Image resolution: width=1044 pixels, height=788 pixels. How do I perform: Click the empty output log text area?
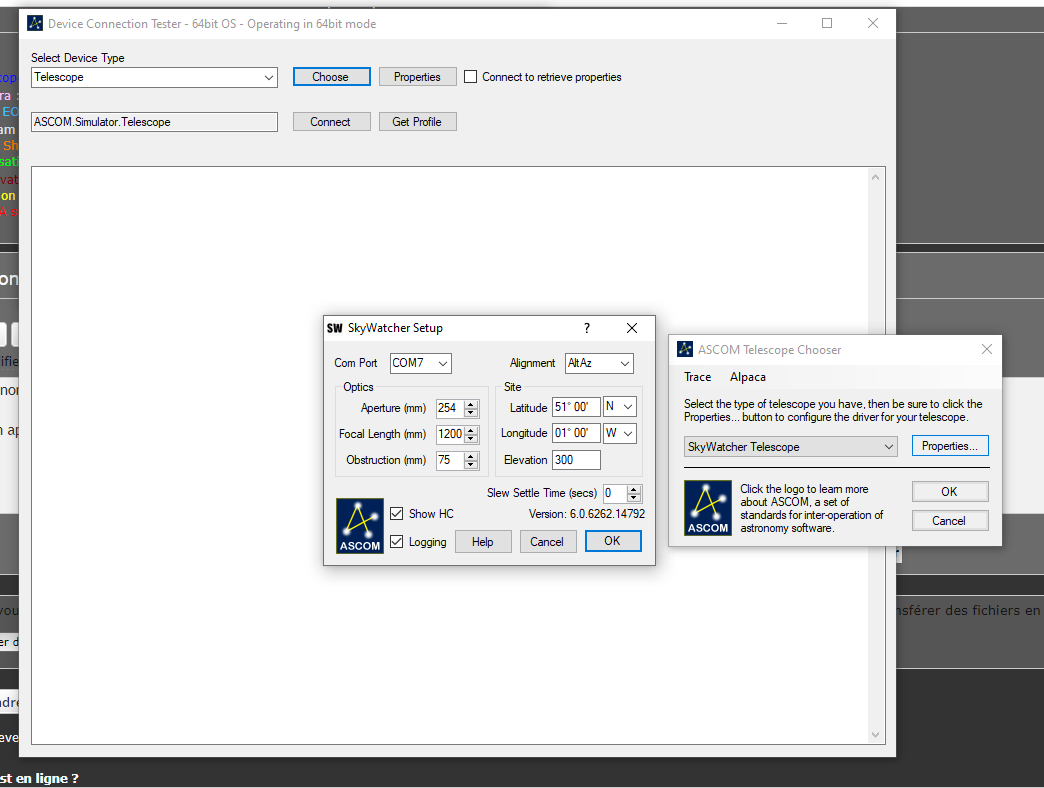pyautogui.click(x=450, y=455)
